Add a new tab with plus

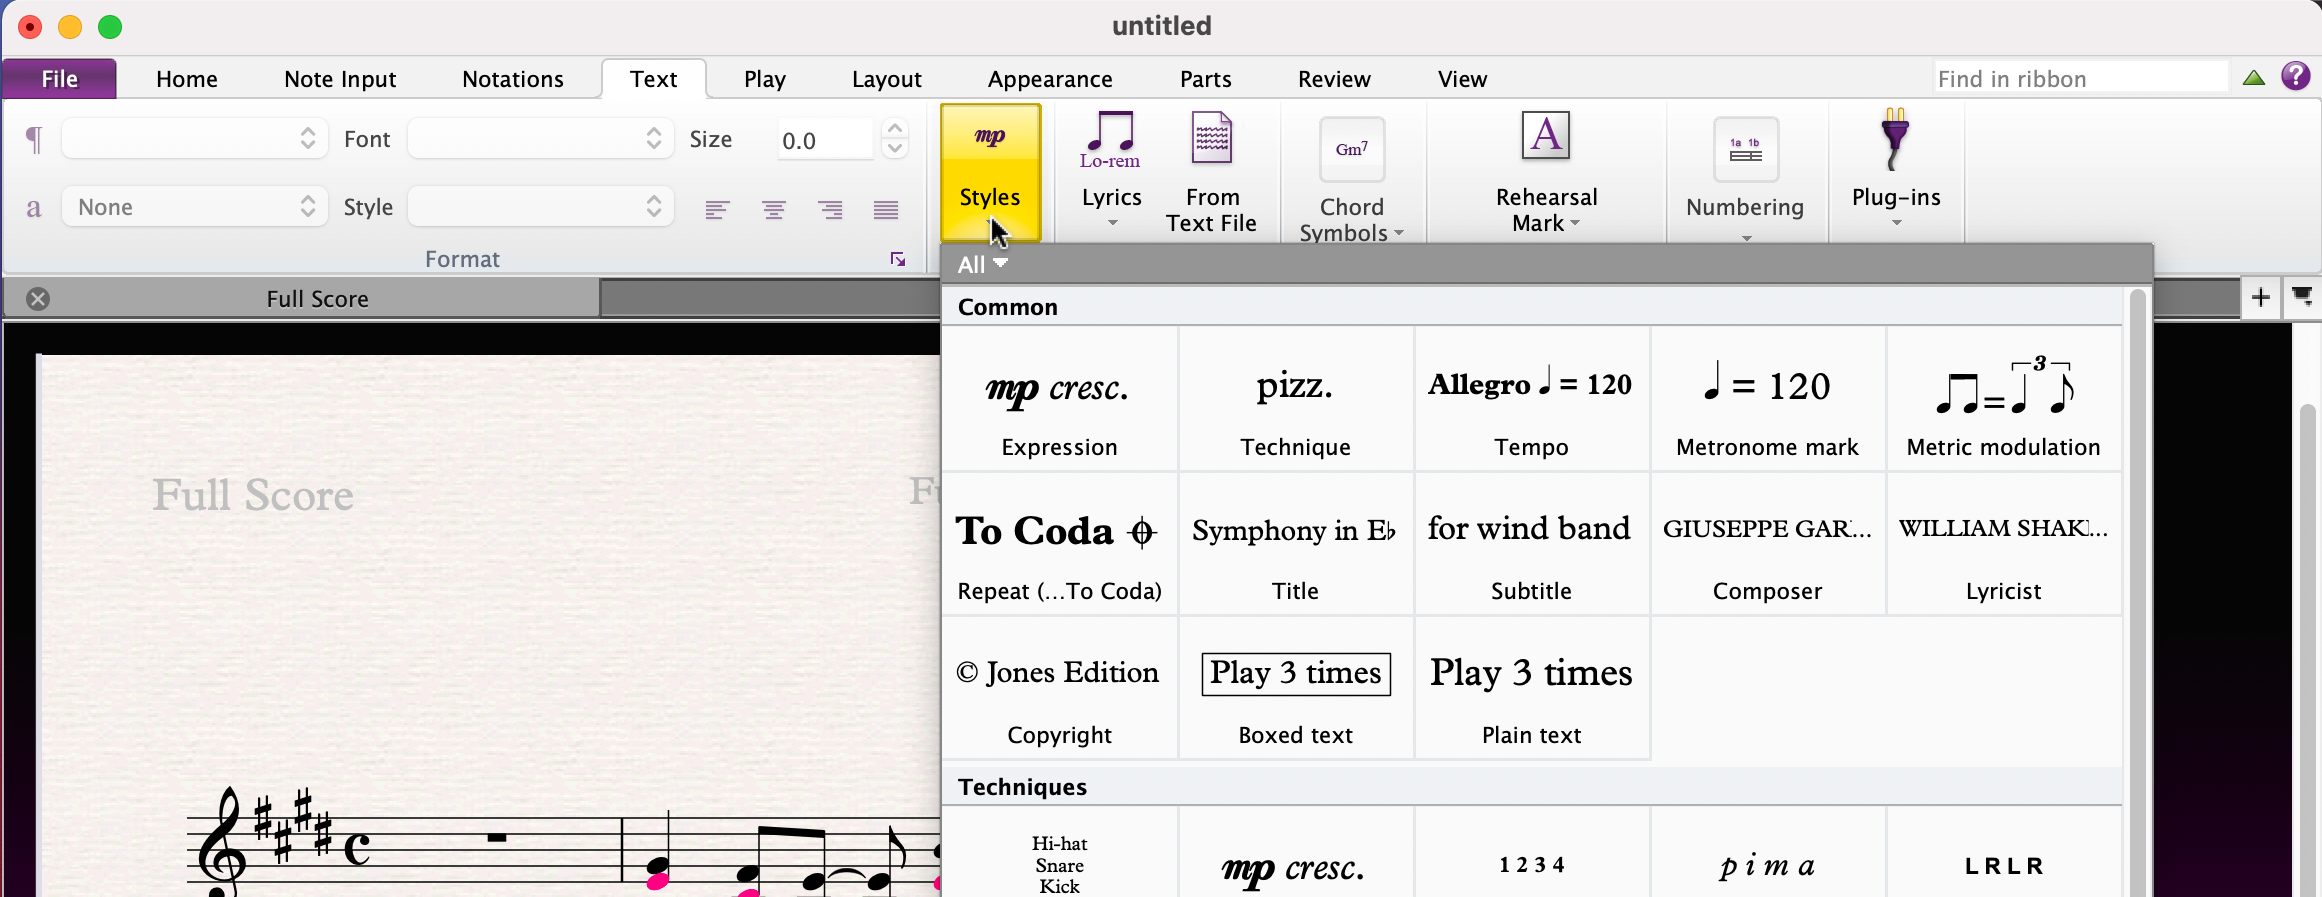[2260, 297]
